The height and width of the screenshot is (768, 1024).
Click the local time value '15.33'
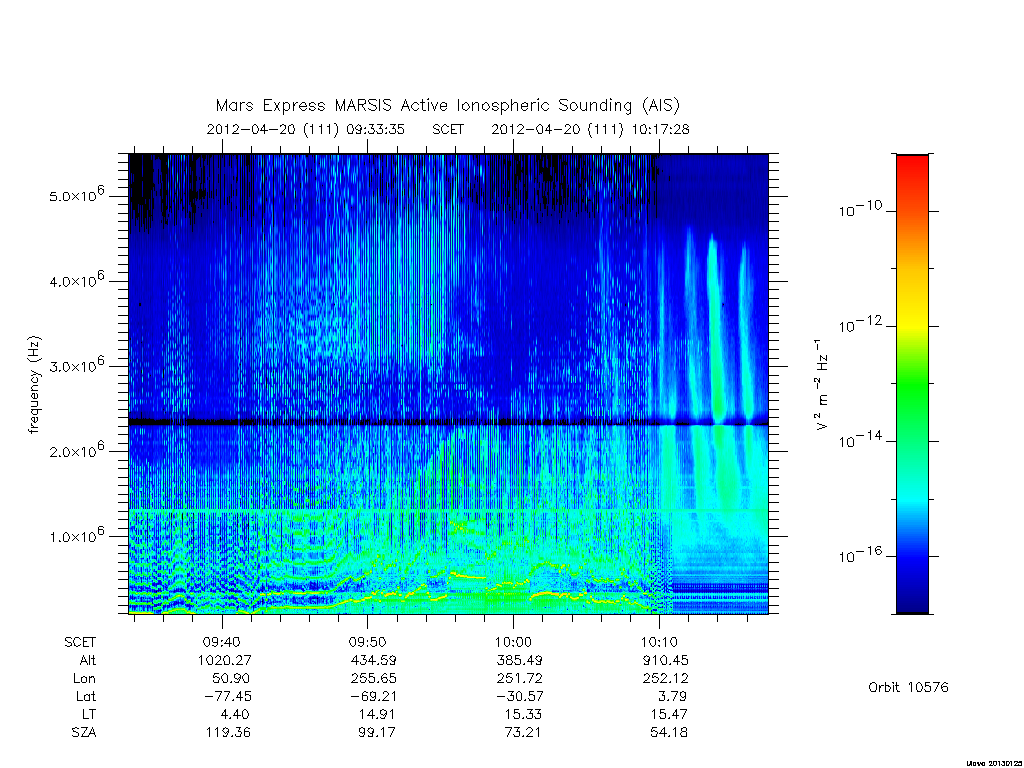coord(523,714)
